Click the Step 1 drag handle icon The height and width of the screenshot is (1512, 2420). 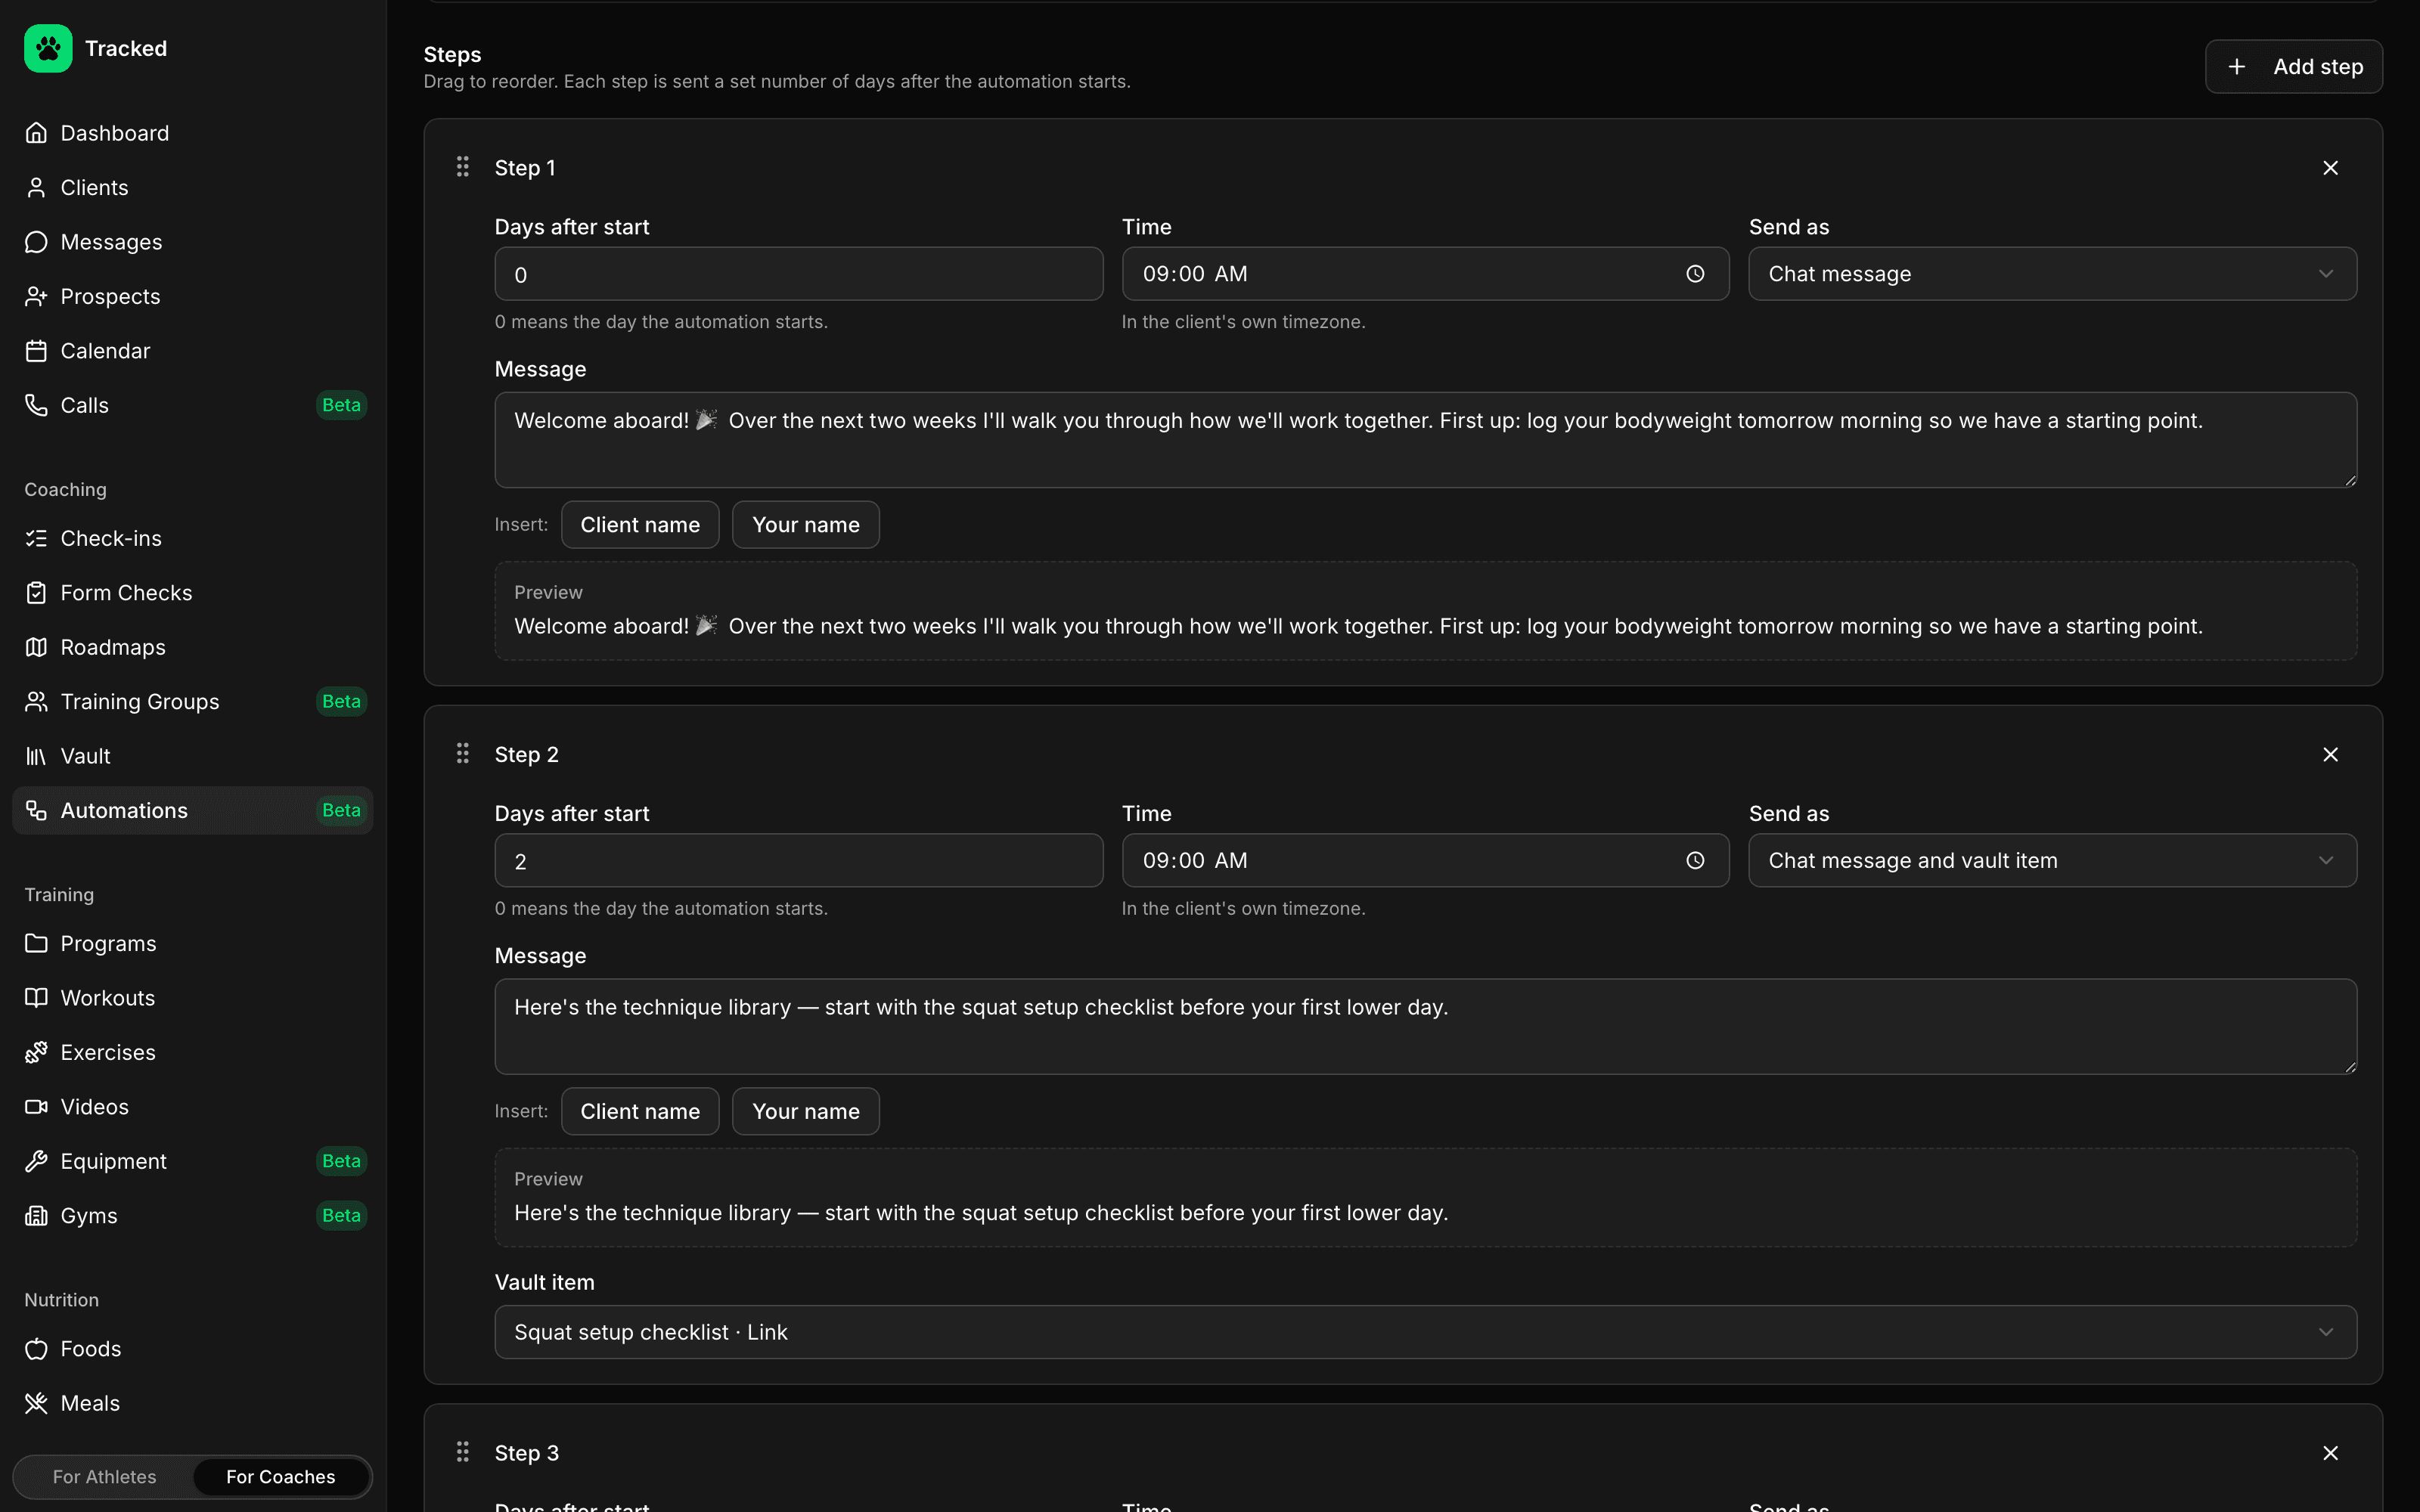[x=462, y=167]
